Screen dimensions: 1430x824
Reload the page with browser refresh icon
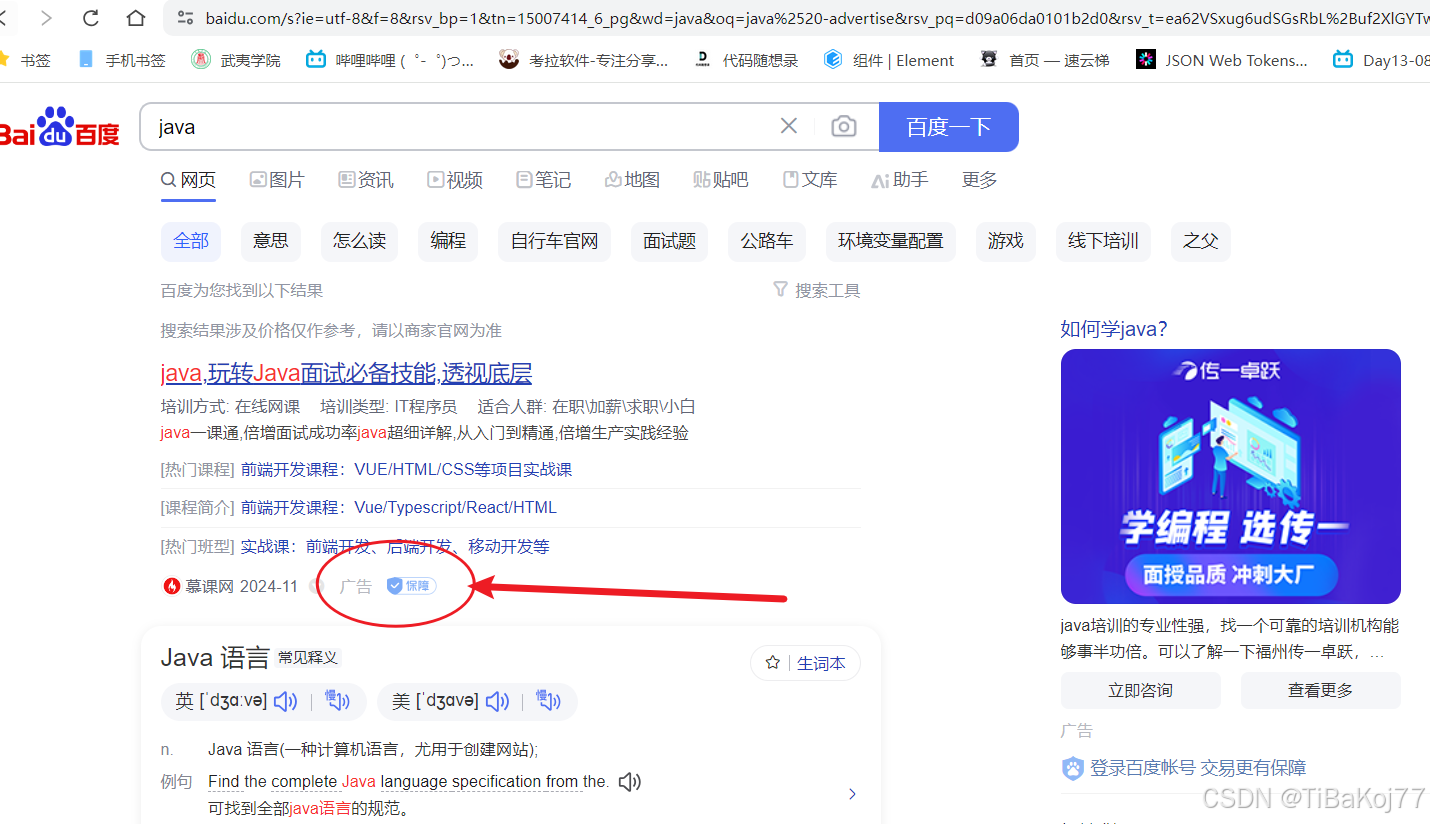coord(91,17)
